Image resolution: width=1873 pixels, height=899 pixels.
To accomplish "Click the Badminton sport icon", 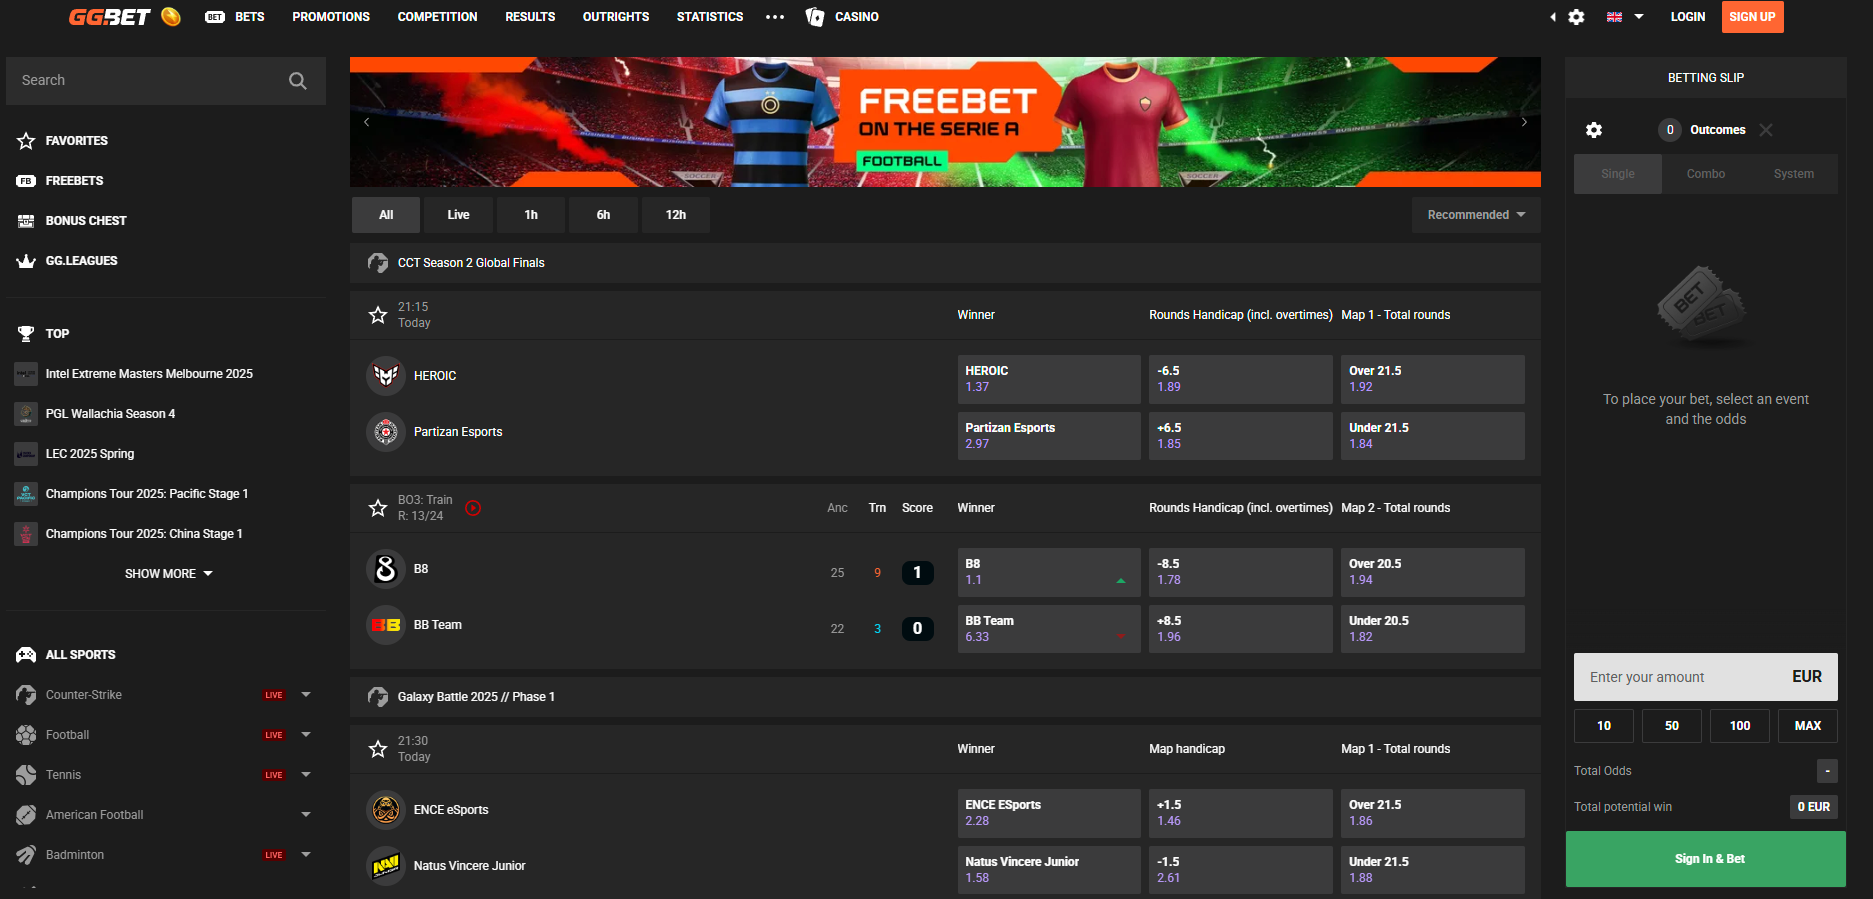I will pos(26,855).
